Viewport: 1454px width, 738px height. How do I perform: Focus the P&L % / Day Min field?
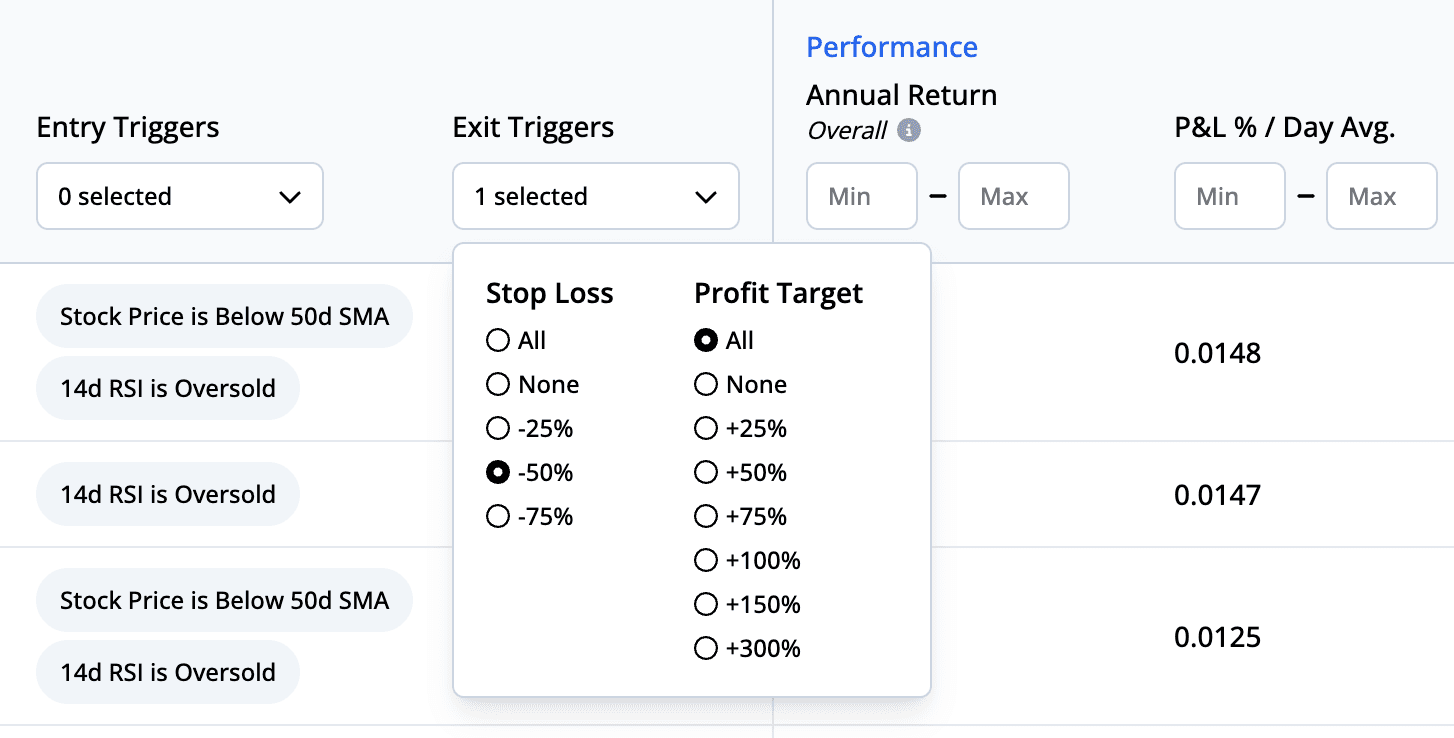click(1229, 196)
